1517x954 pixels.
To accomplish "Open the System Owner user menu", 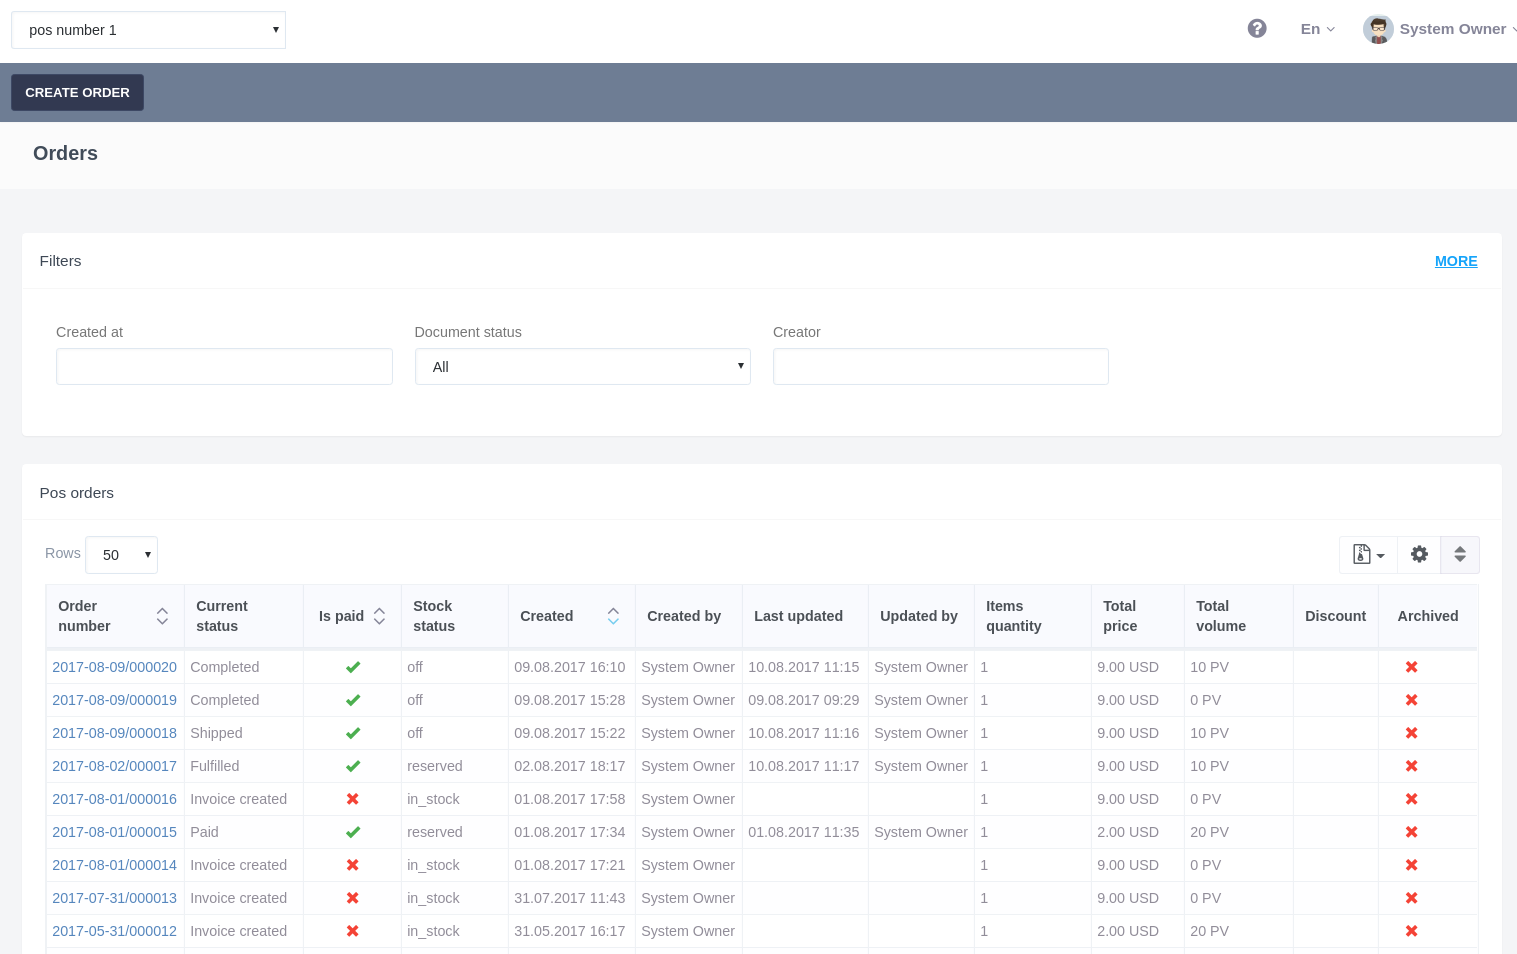I will tap(1452, 29).
